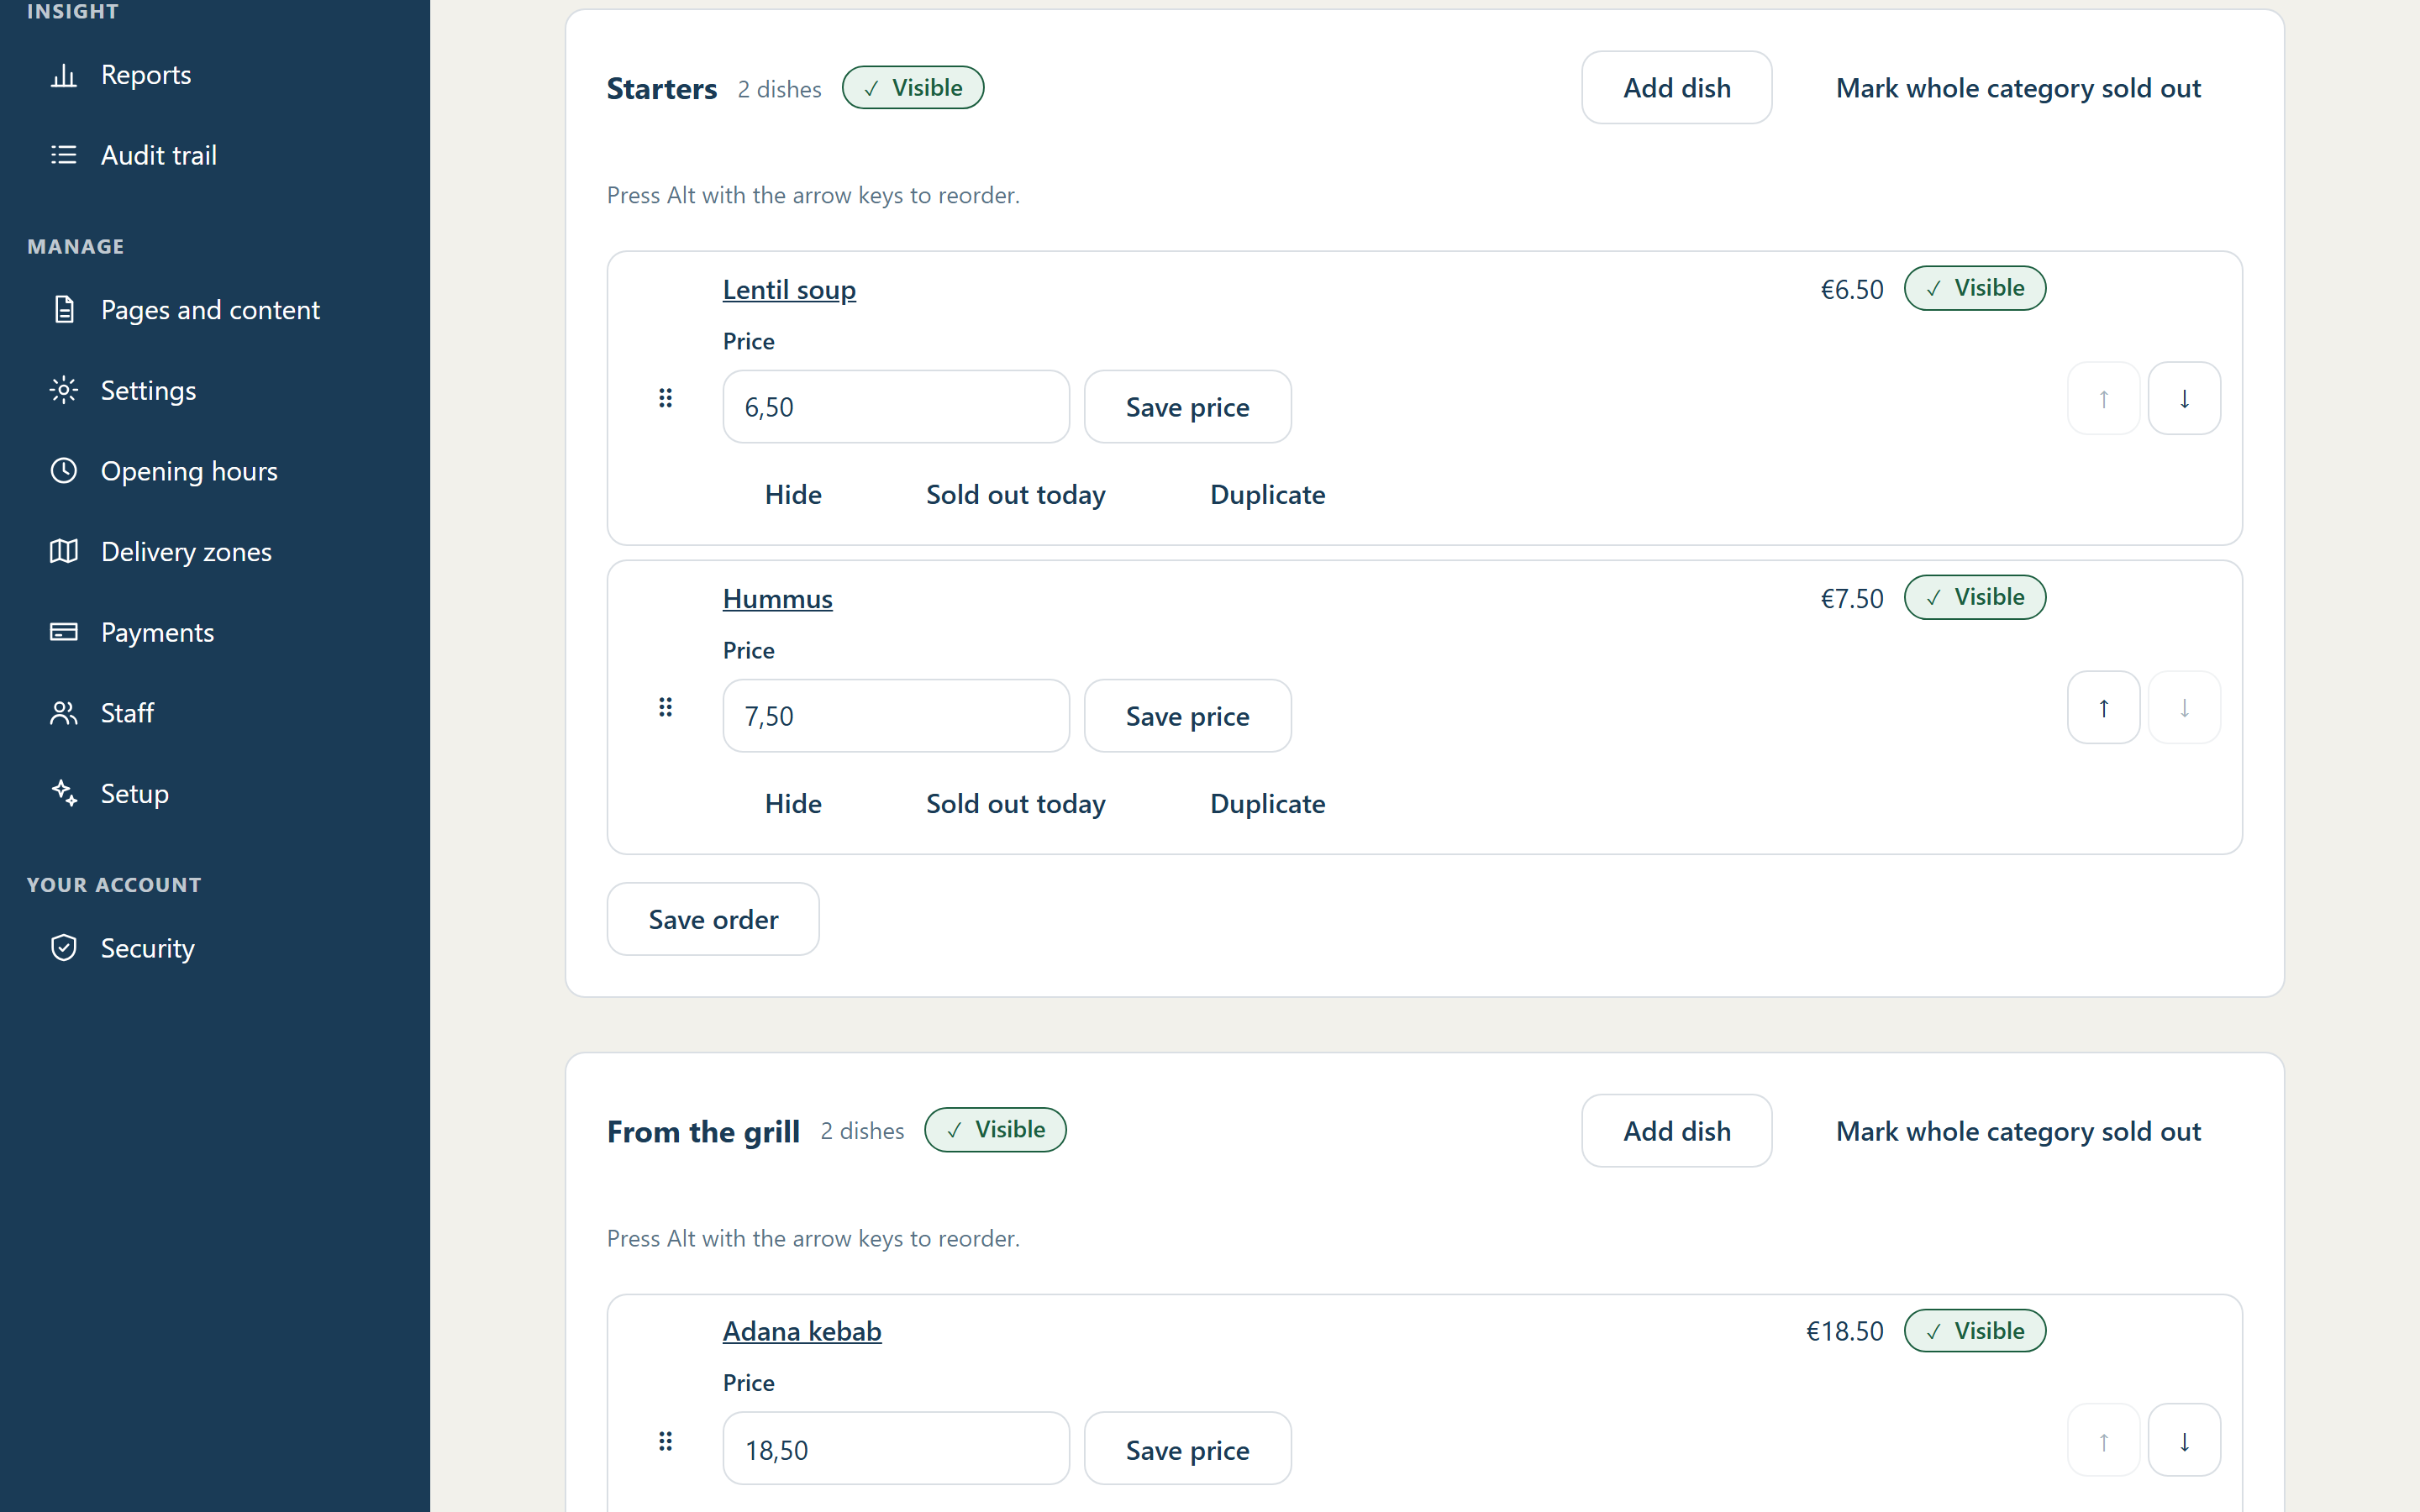The image size is (2420, 1512).
Task: Open Reports from the bar chart icon
Action: (64, 75)
